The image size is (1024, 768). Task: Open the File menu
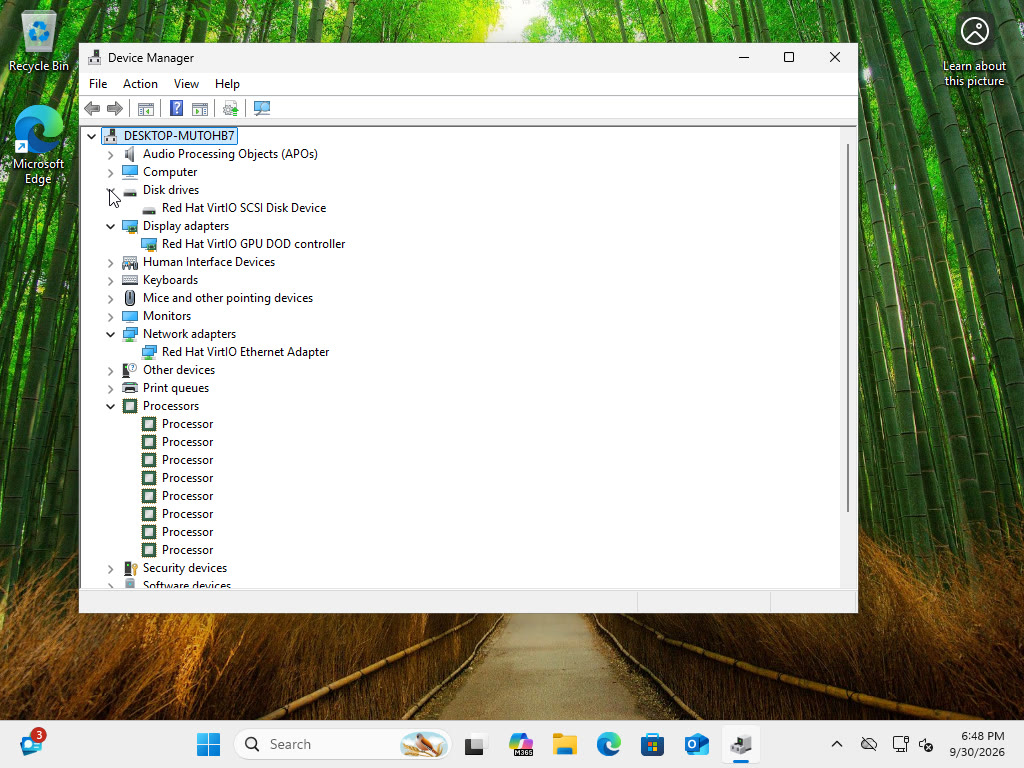[98, 84]
